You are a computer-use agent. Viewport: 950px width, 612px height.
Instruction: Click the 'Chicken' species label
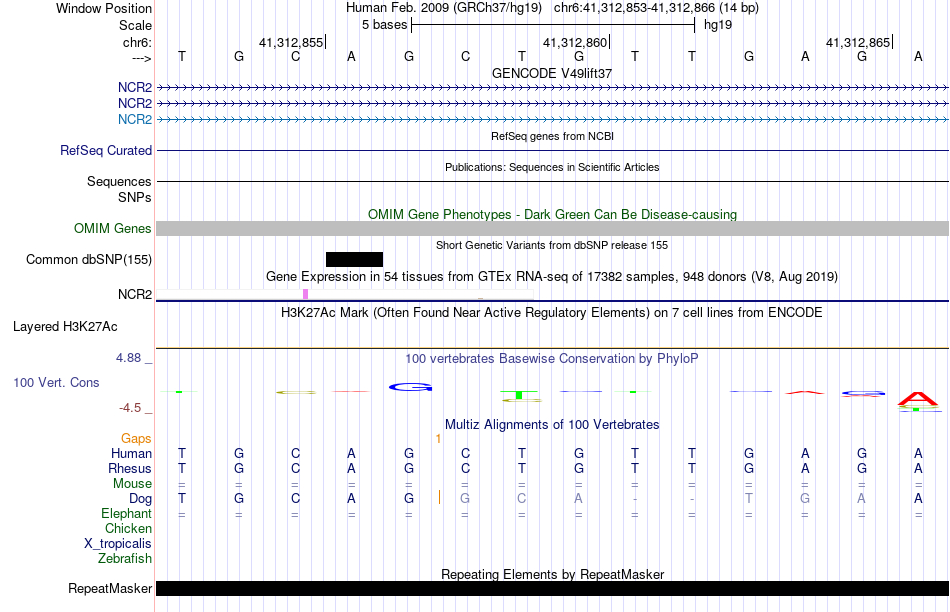(128, 528)
